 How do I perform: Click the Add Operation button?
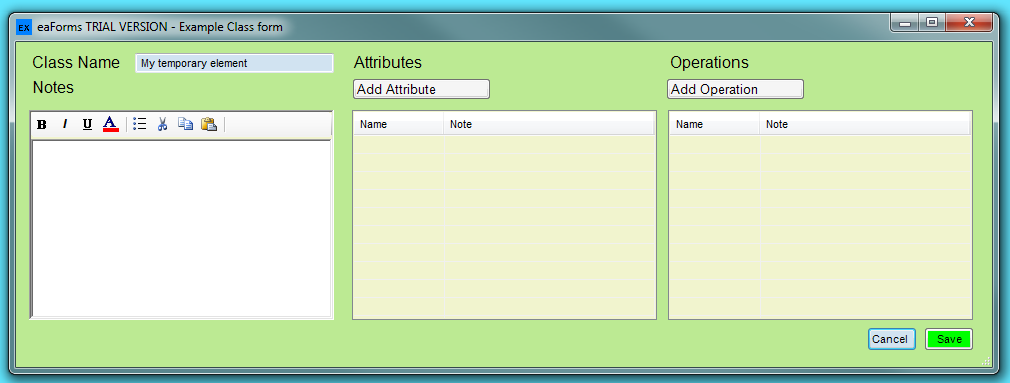tap(735, 89)
